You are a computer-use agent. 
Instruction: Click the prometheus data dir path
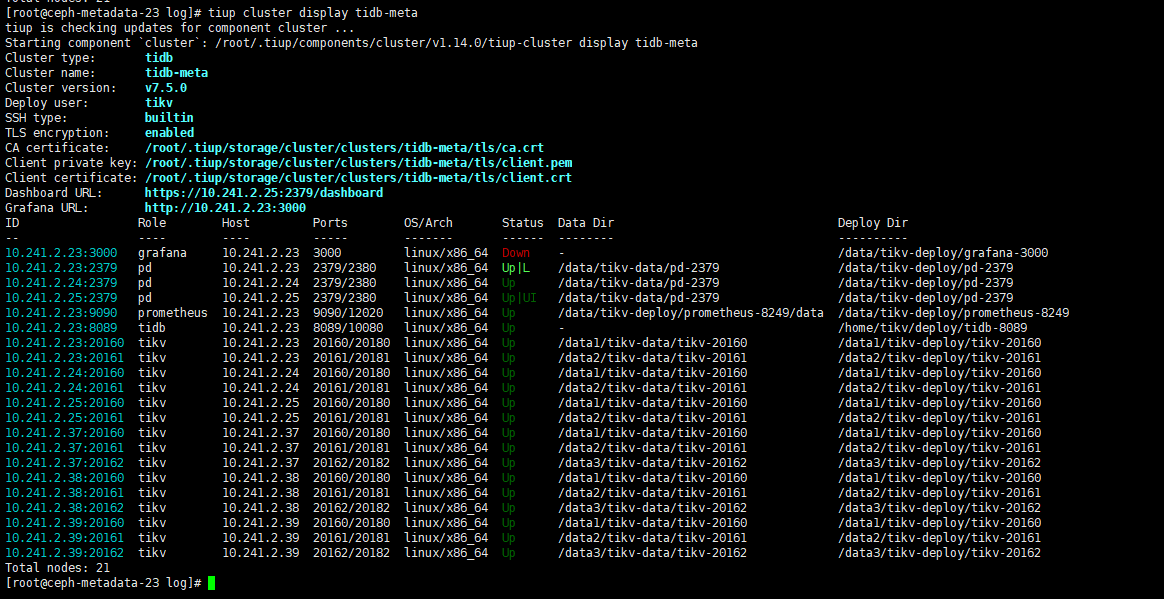point(690,313)
